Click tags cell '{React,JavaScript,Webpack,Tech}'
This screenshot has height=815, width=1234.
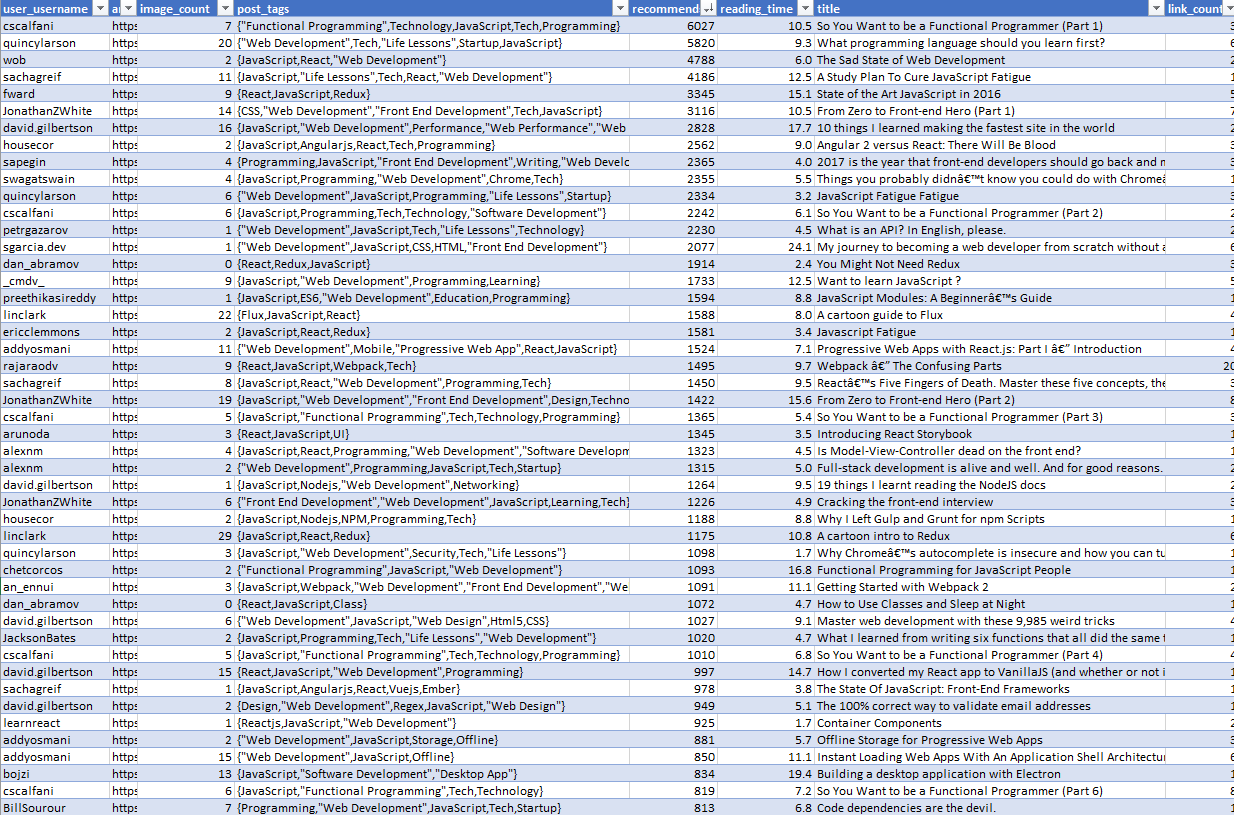pos(327,366)
